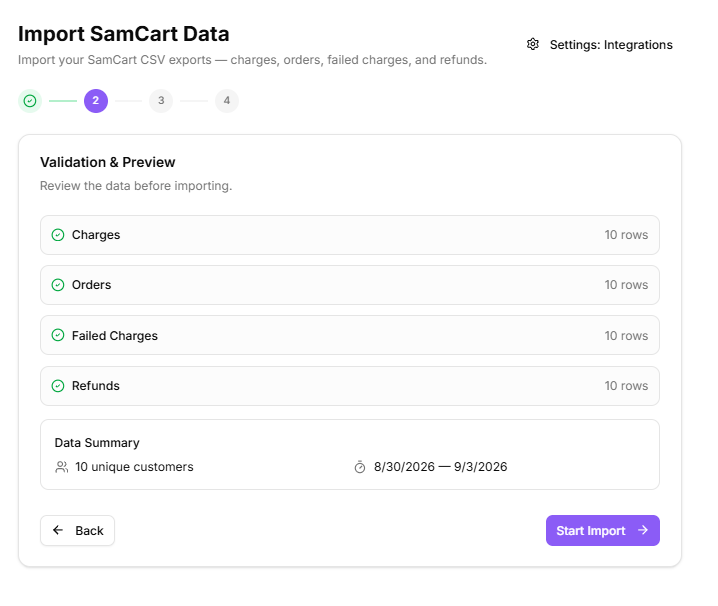Open Settings: Integrations link
Viewport: 718px width, 606px height.
[599, 44]
